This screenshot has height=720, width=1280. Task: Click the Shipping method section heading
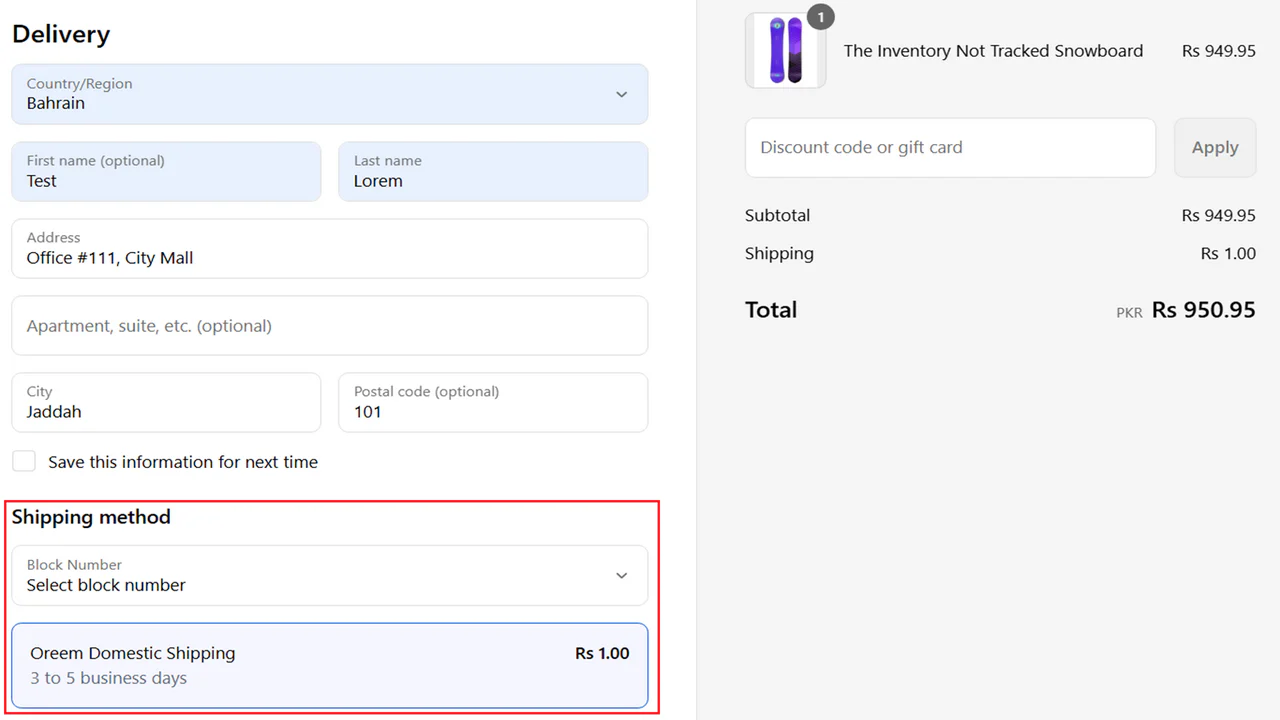(91, 517)
